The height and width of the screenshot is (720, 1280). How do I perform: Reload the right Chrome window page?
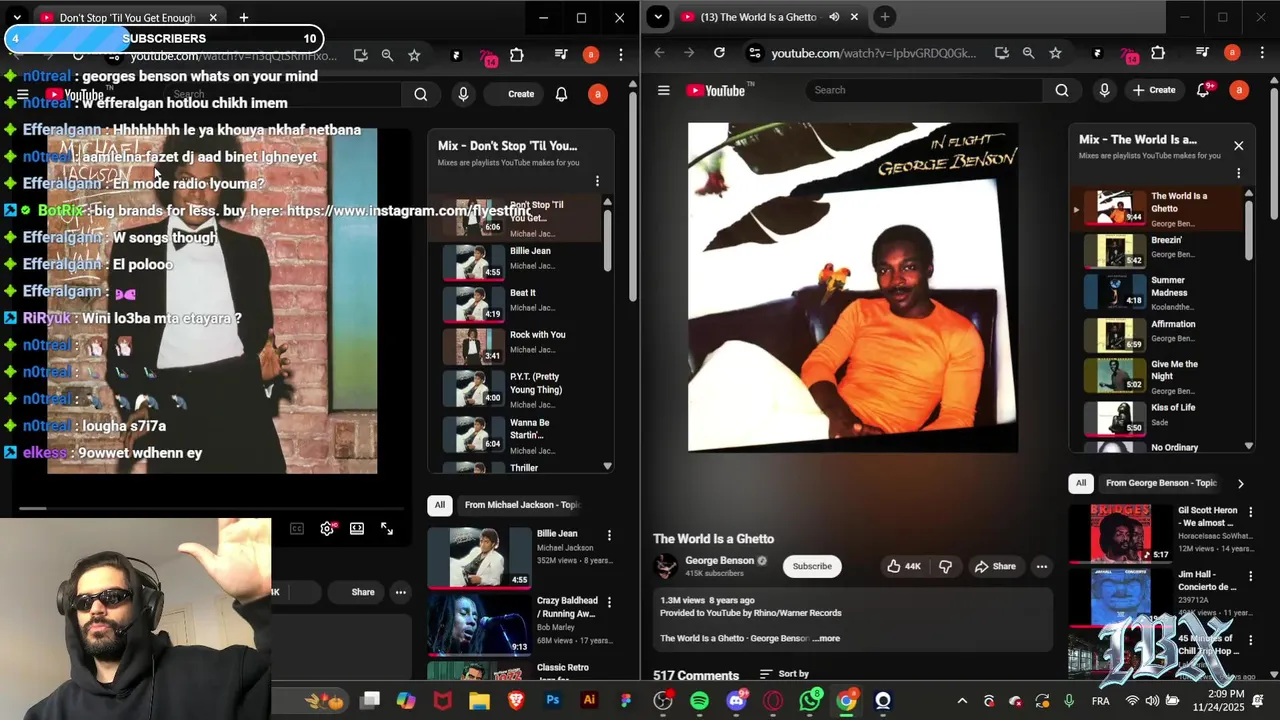click(x=719, y=53)
